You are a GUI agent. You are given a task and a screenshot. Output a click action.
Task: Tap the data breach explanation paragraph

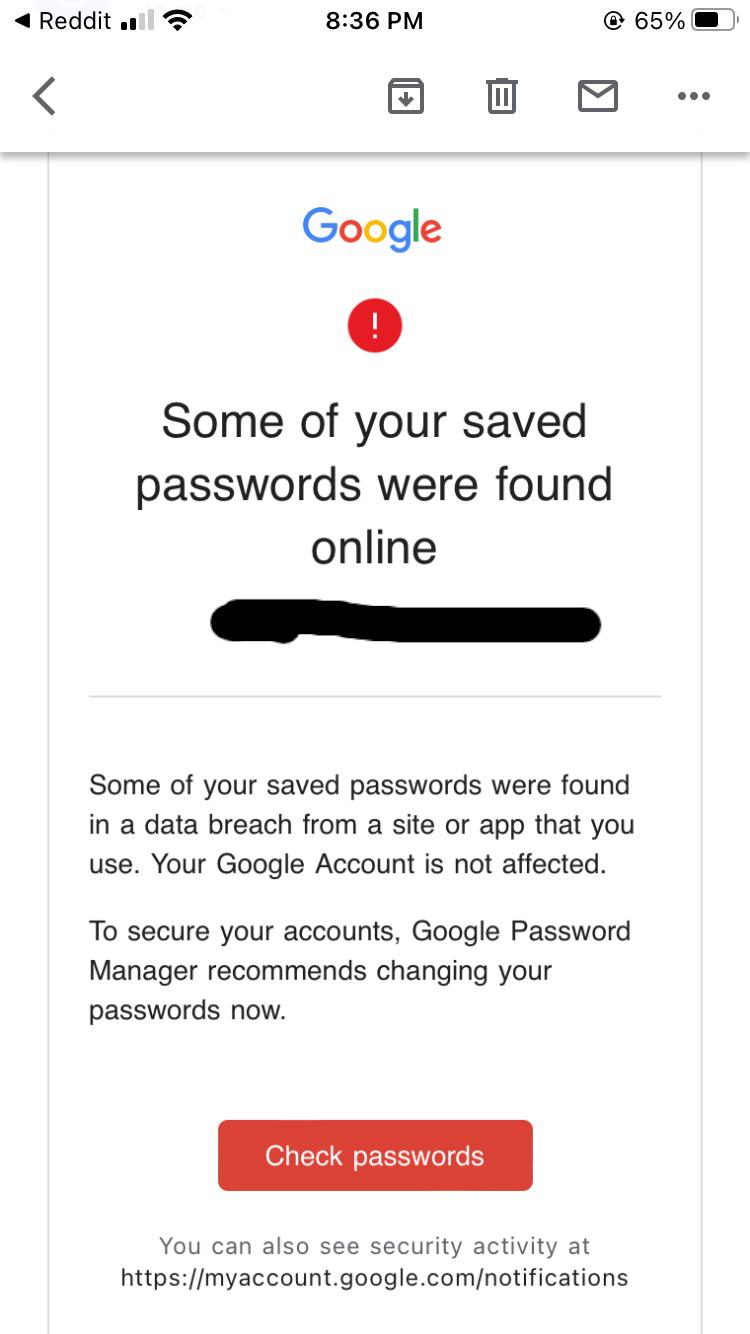(360, 824)
